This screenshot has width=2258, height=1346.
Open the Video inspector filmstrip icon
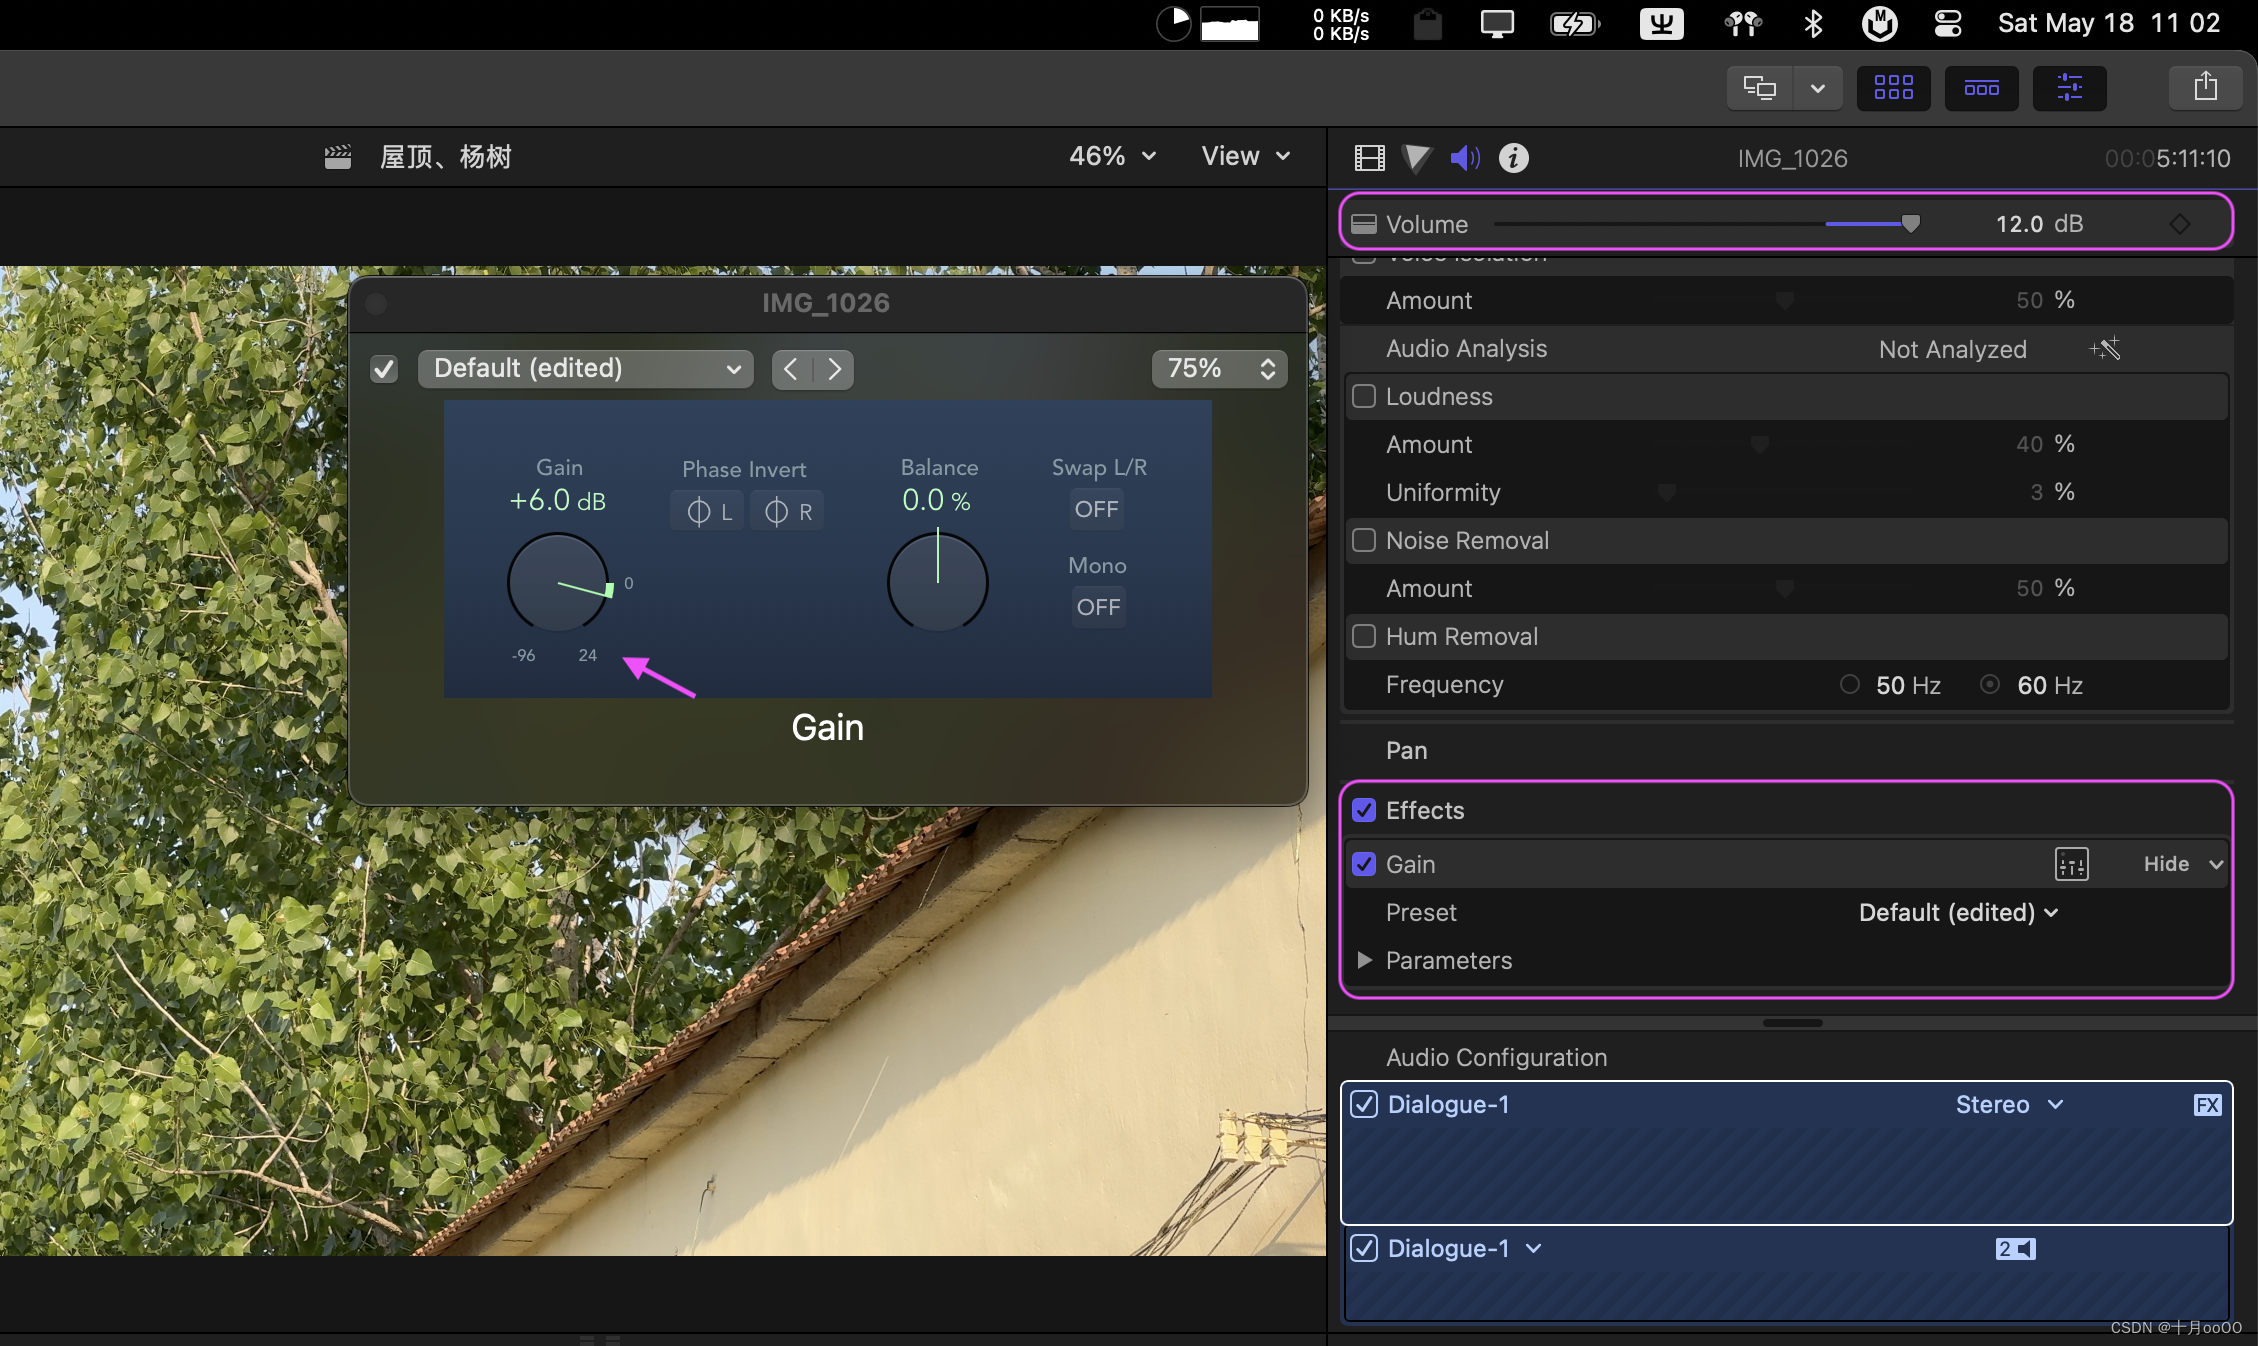[x=1369, y=158]
